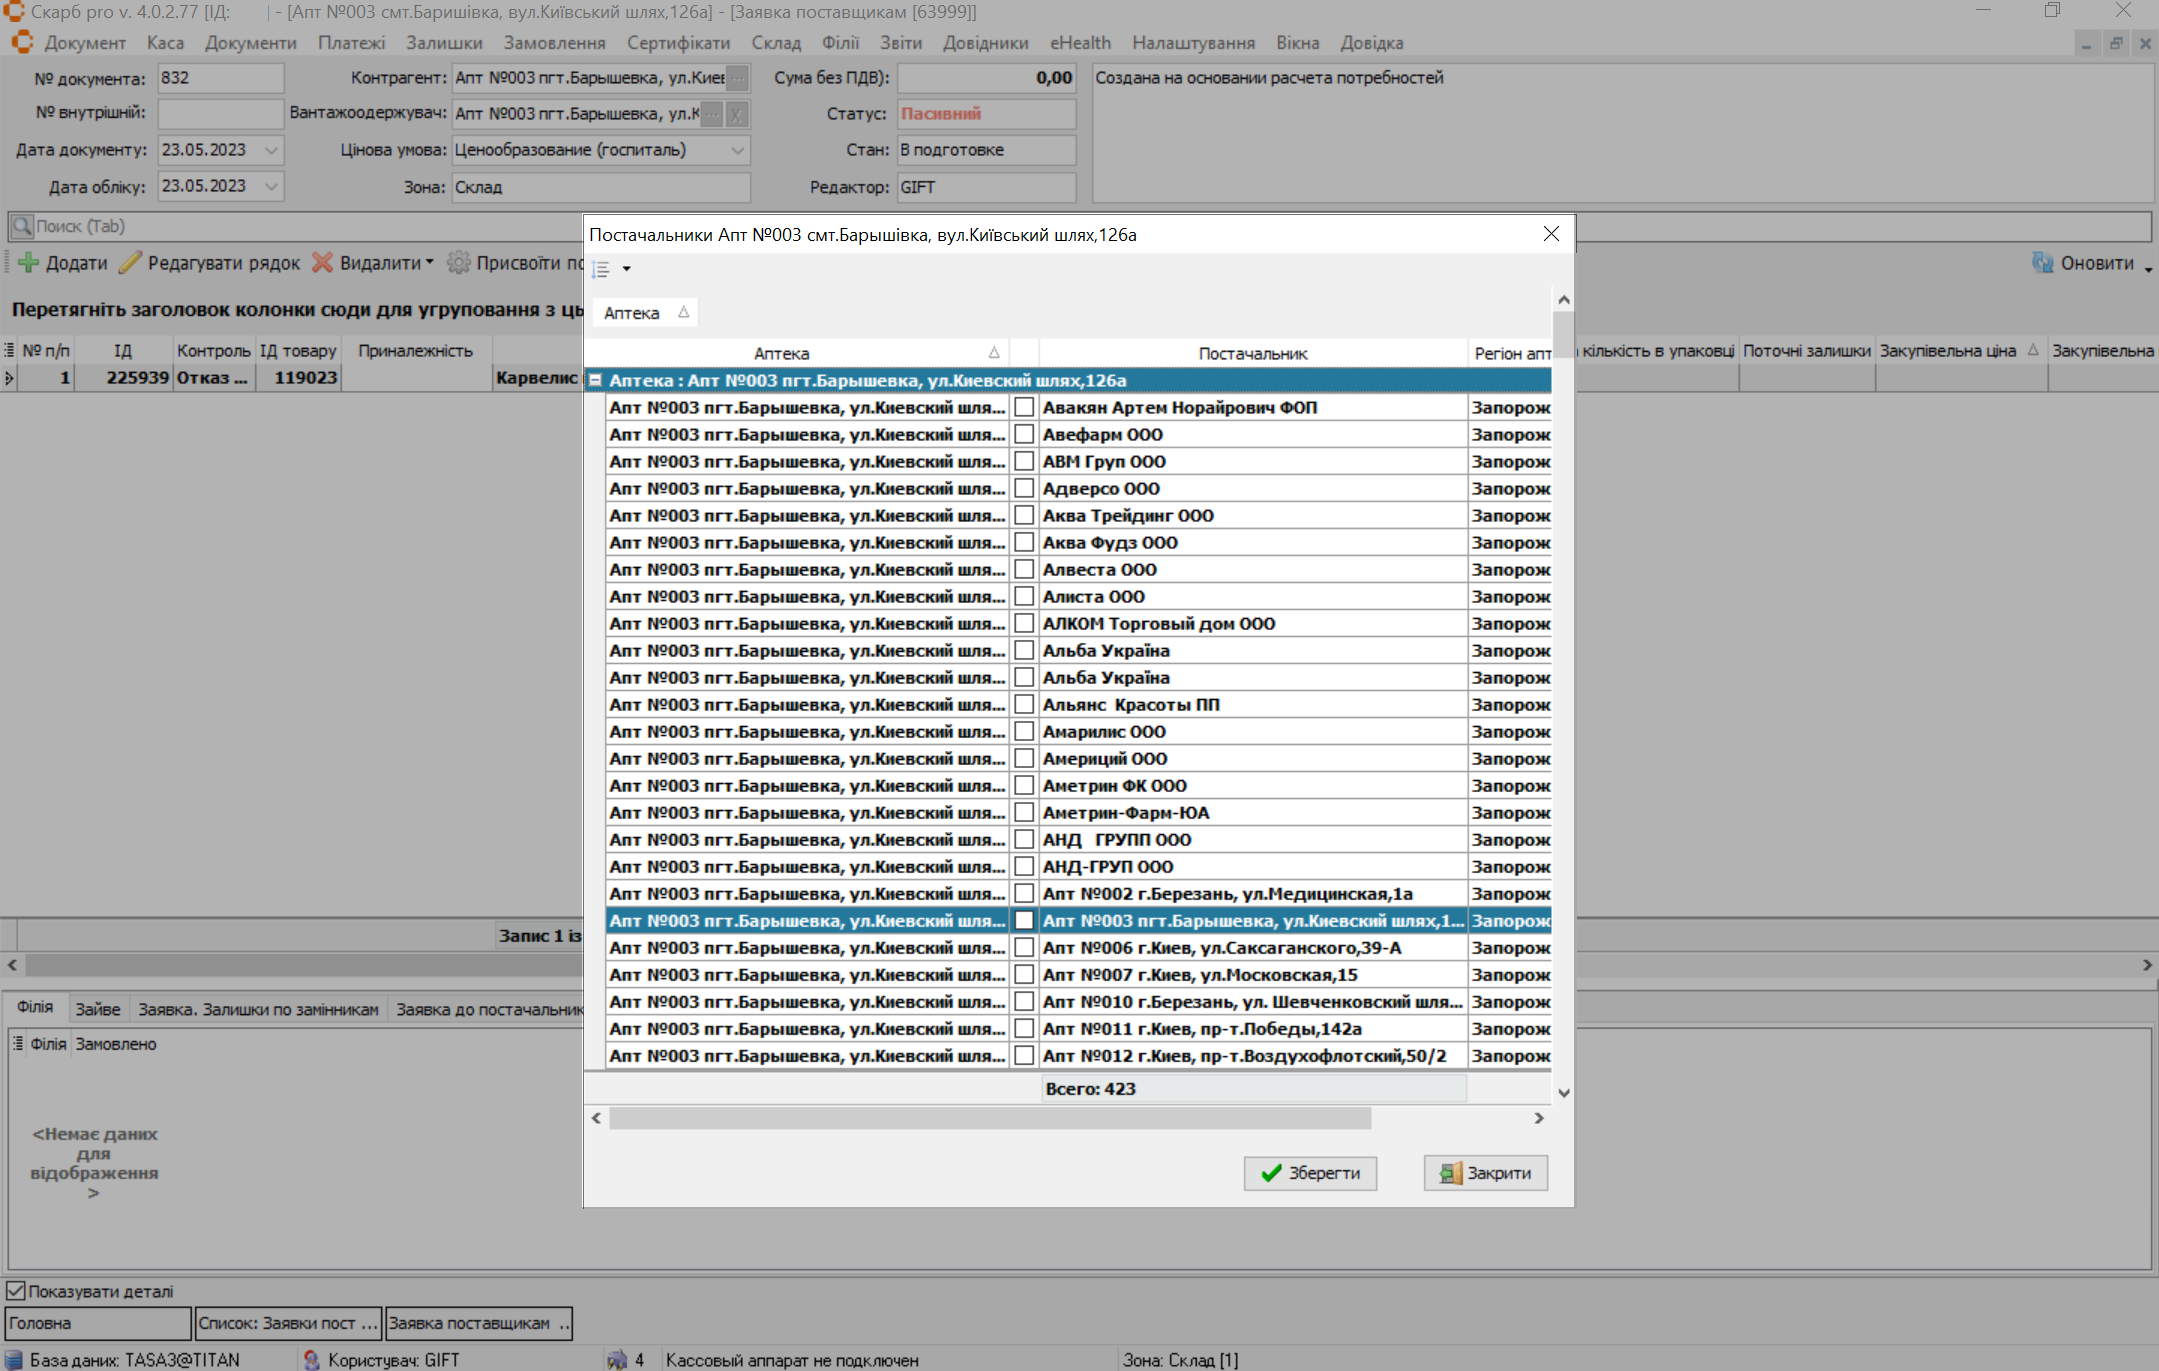
Task: Open the Дата документу date dropdown
Action: click(271, 150)
